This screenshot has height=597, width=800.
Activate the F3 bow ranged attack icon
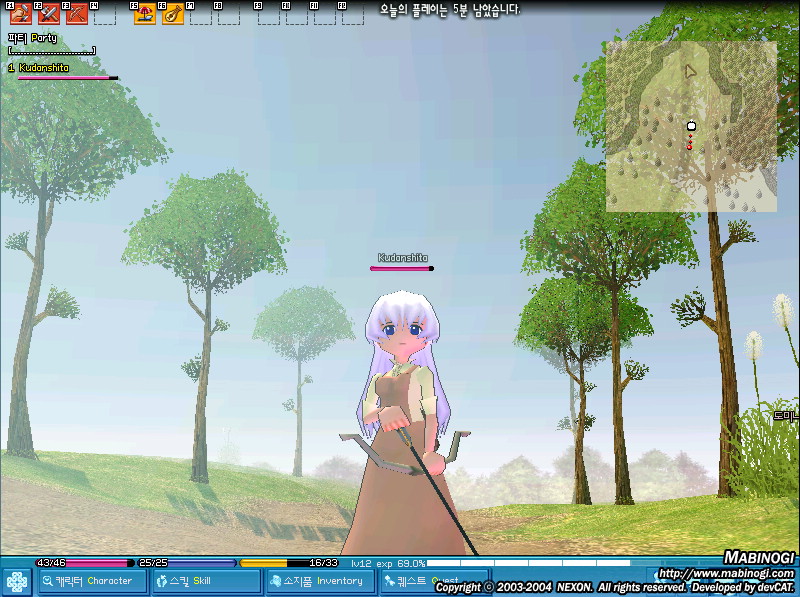(x=77, y=14)
